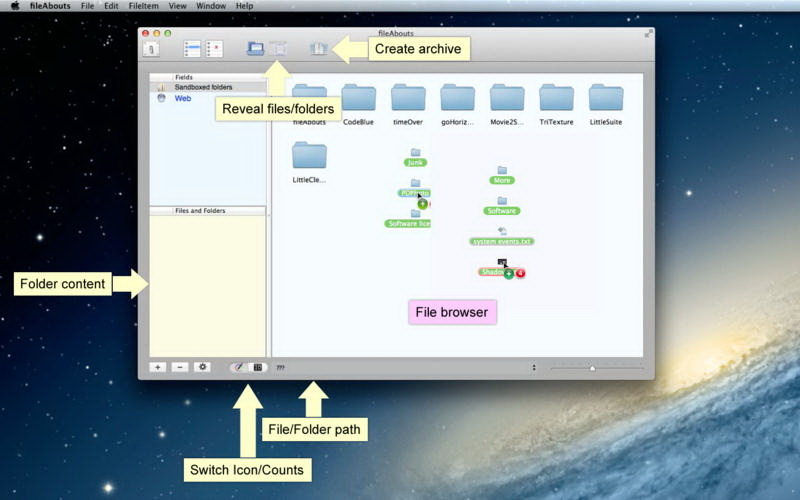Screen dimensions: 800x500
Task: Select Sandboxed folders in the sidebar
Action: (203, 87)
